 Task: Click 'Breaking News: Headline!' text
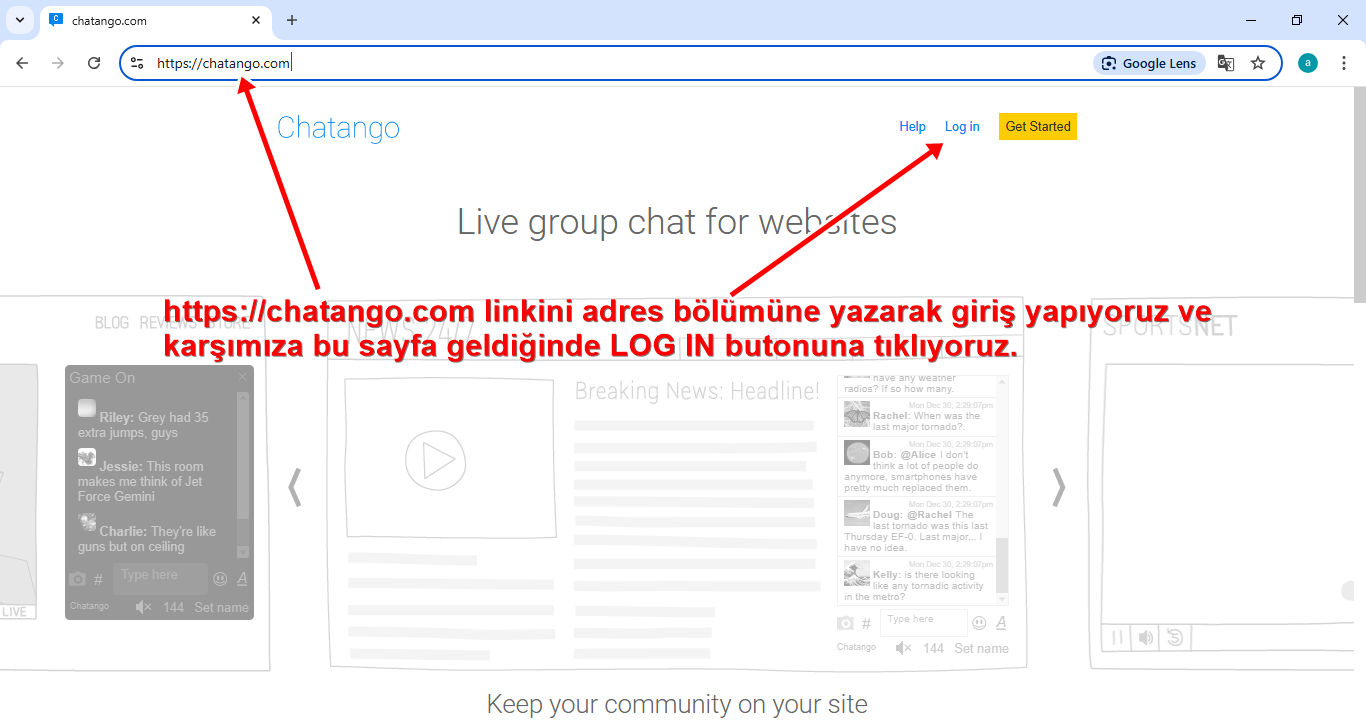(697, 391)
